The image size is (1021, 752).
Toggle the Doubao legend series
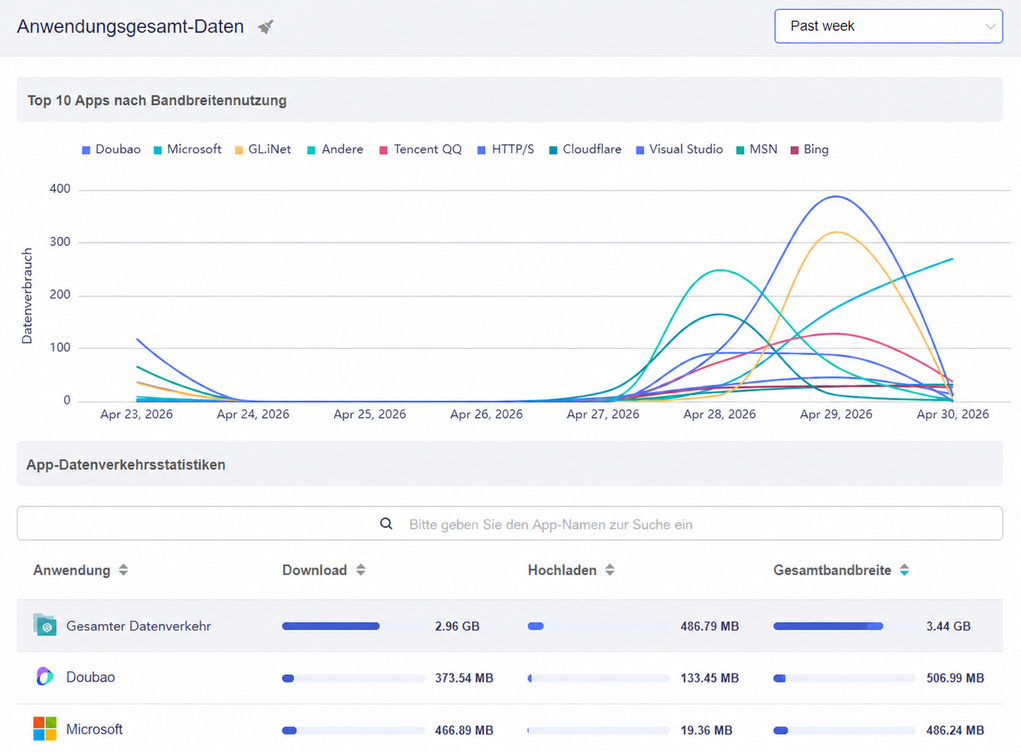coord(111,149)
